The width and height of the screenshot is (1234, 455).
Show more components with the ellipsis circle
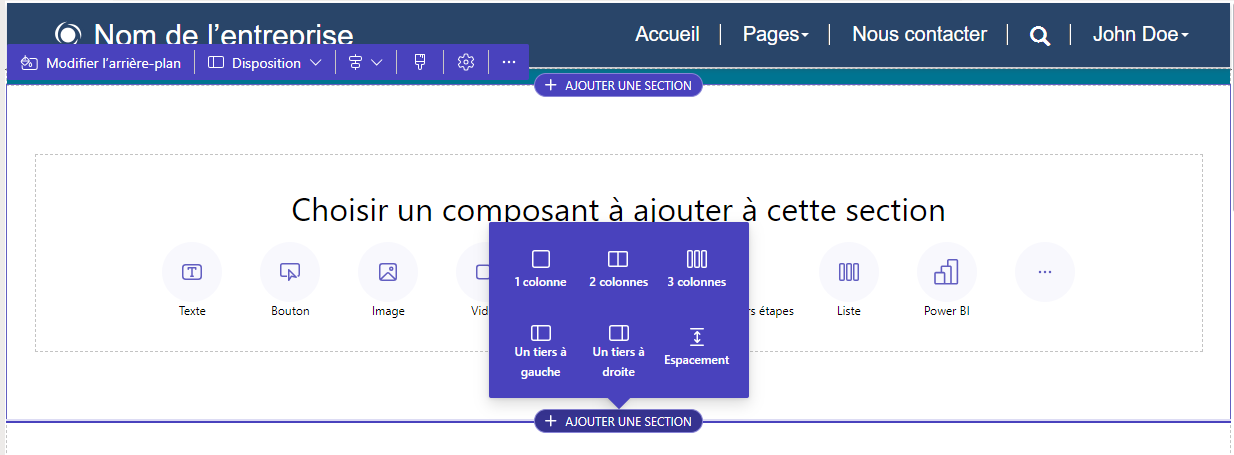coord(1045,272)
